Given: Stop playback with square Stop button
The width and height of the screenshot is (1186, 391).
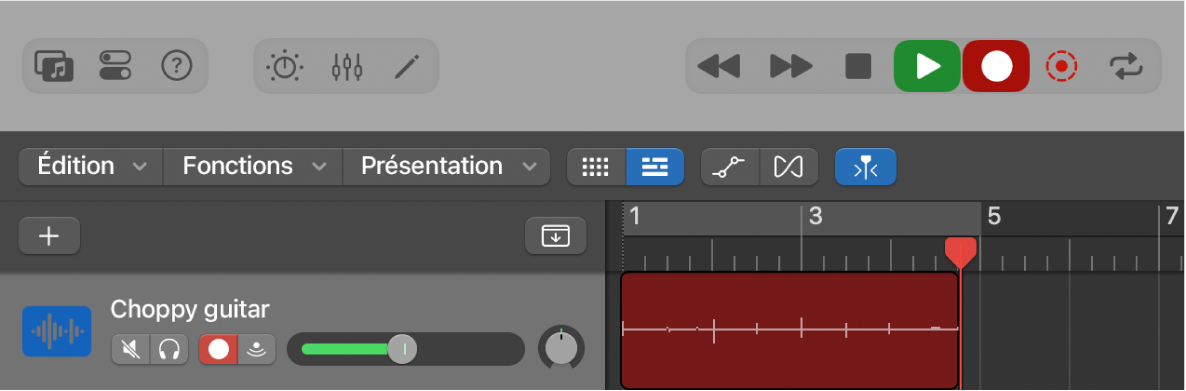Looking at the screenshot, I should (x=858, y=67).
